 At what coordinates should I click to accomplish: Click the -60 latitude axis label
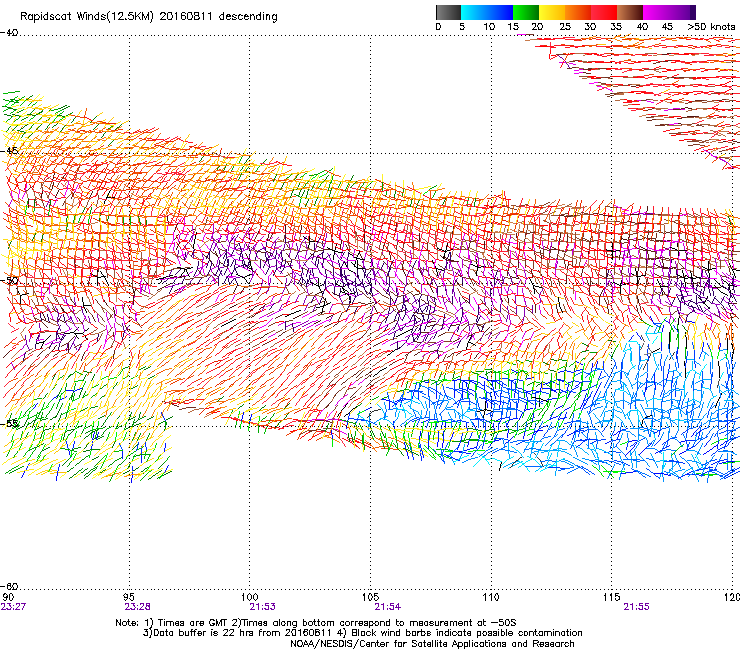coord(9,586)
